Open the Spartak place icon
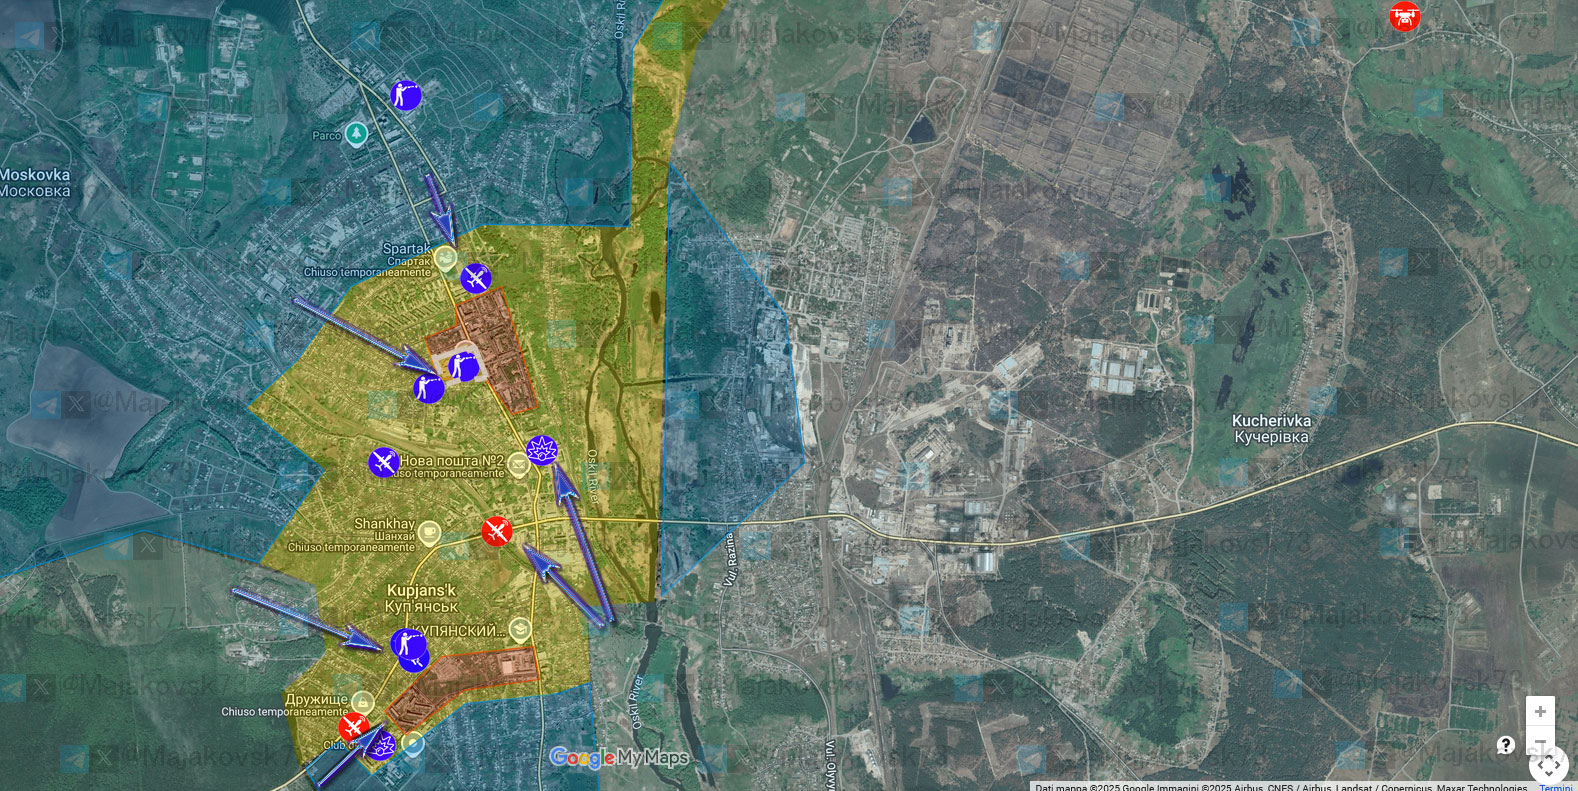Screen dimensions: 1578x791 [445, 258]
